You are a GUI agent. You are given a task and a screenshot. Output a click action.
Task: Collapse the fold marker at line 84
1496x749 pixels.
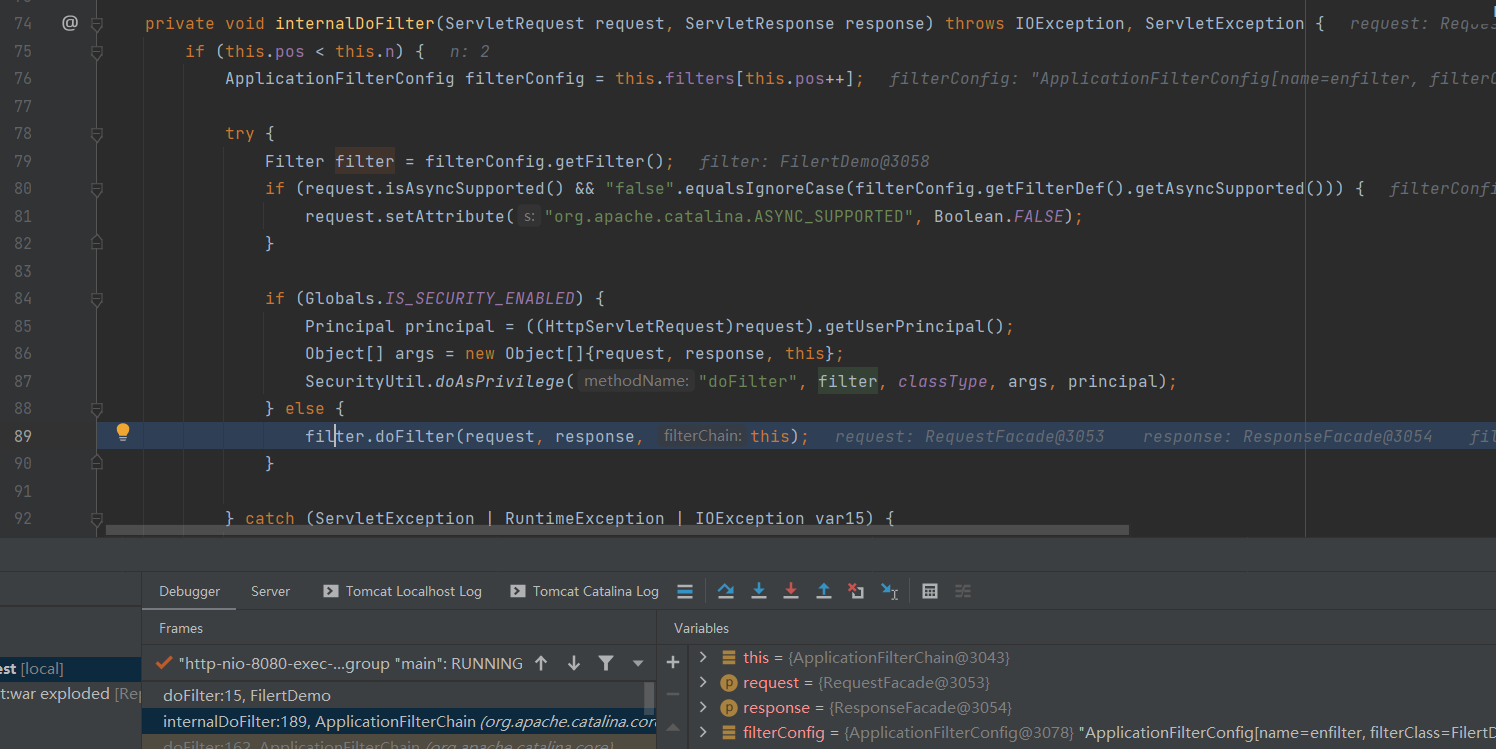coord(97,298)
